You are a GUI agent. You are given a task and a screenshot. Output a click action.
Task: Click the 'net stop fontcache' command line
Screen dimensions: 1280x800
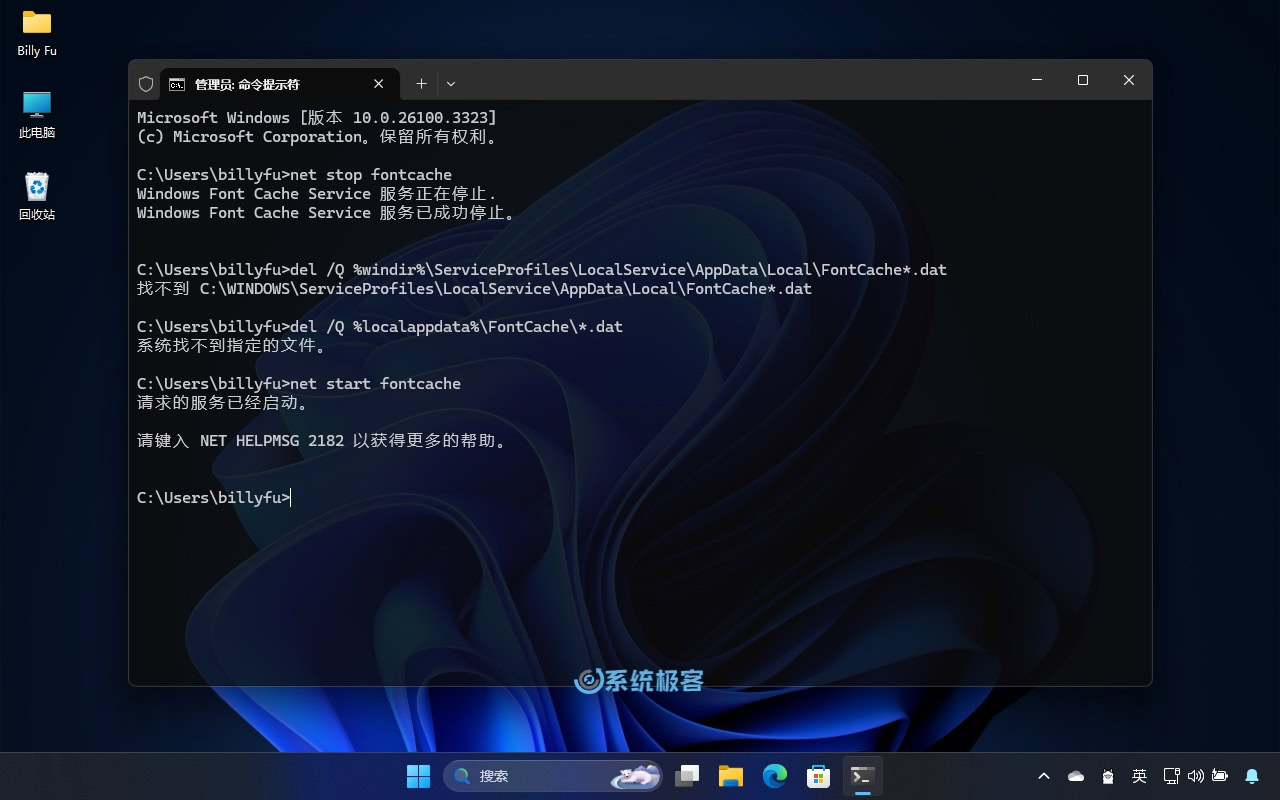[294, 174]
